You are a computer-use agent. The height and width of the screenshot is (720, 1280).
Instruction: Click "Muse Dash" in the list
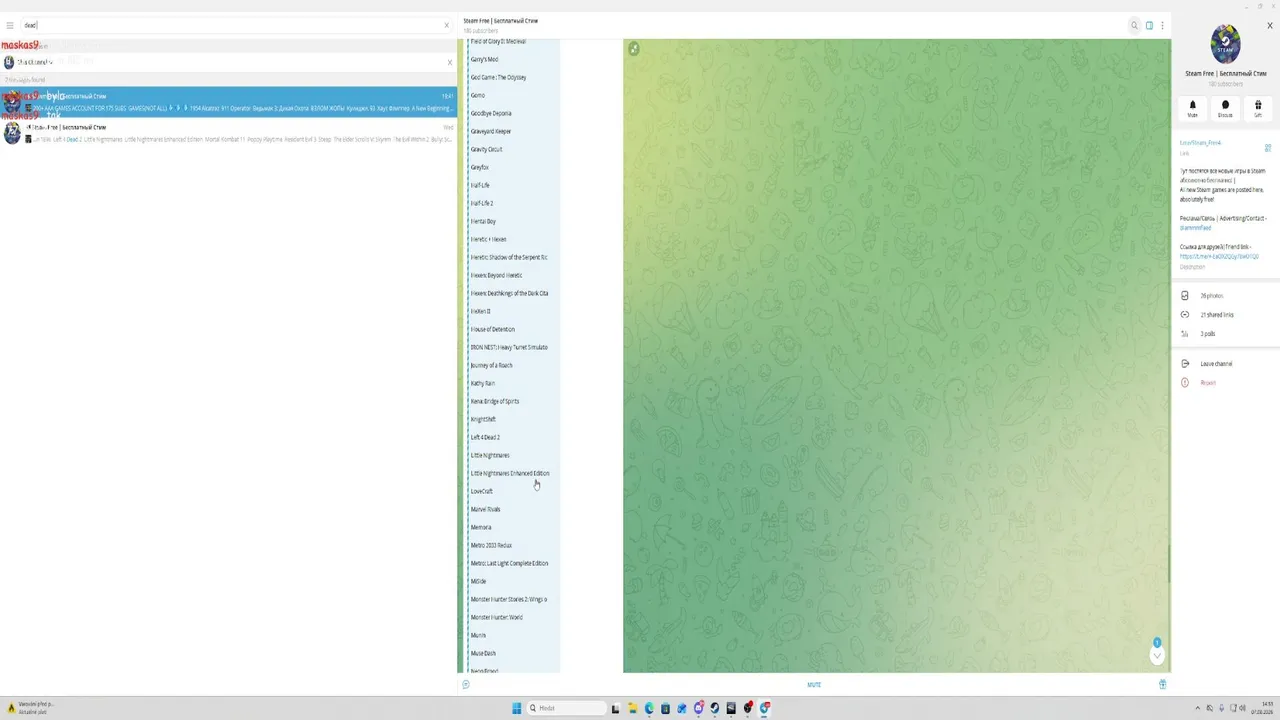[483, 653]
